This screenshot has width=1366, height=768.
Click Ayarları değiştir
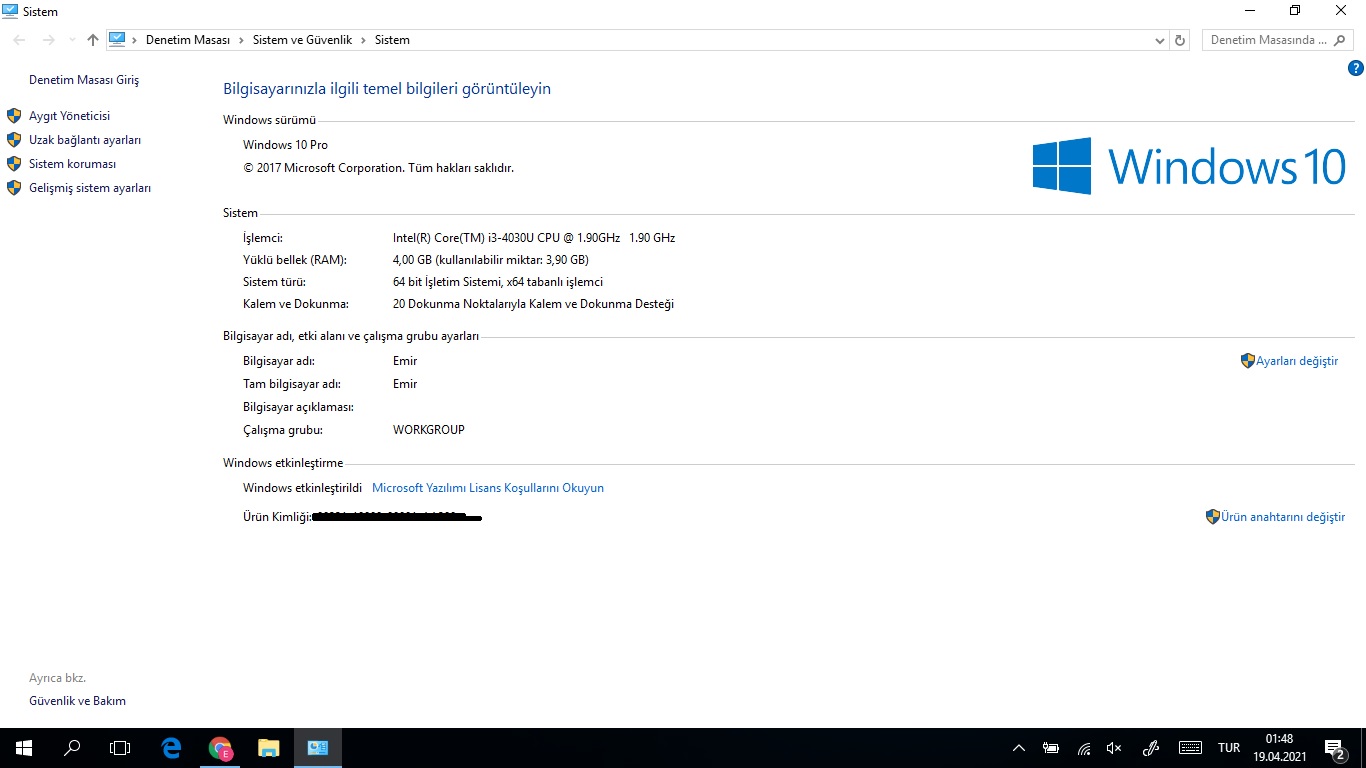tap(1297, 361)
